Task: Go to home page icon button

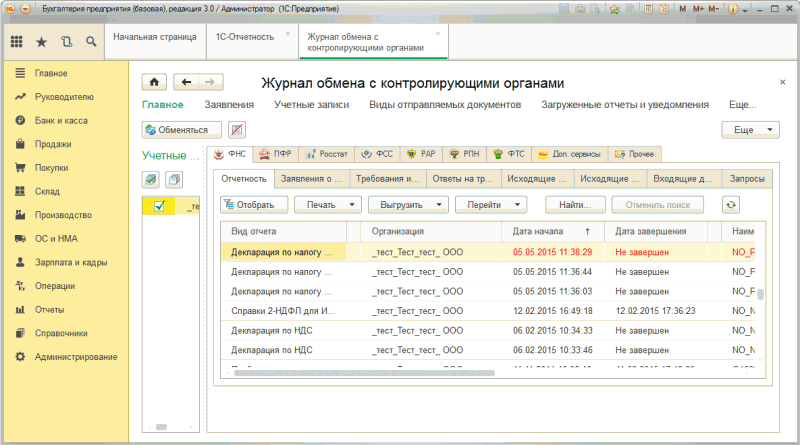Action: tap(154, 82)
